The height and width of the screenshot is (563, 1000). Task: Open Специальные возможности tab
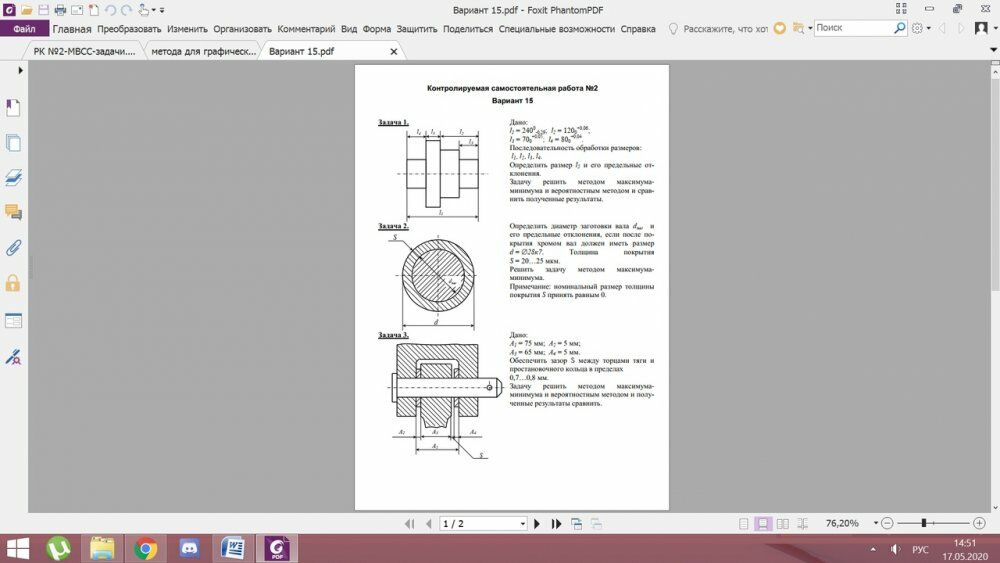point(557,29)
